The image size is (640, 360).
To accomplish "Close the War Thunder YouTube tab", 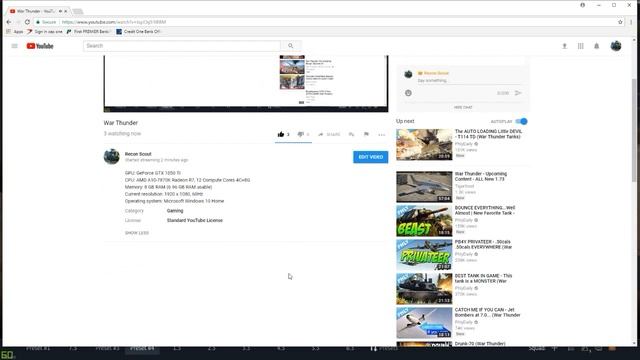I will pos(66,11).
